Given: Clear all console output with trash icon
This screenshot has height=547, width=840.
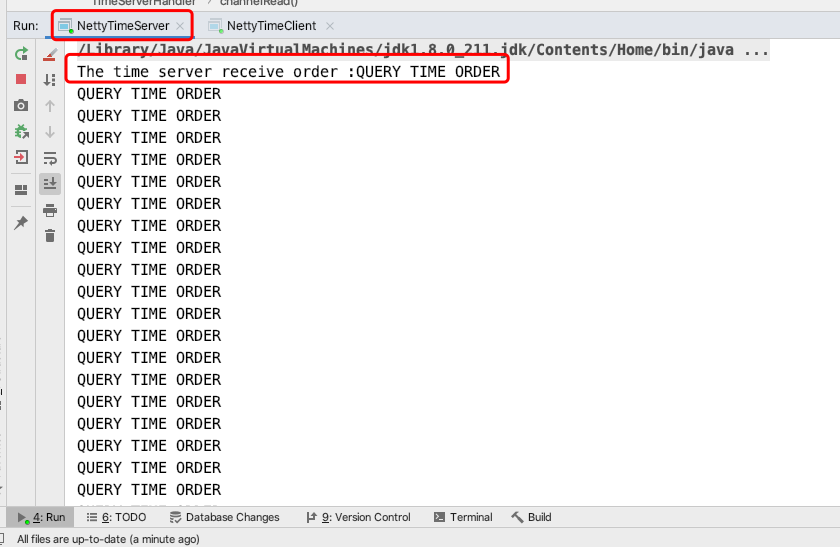Looking at the screenshot, I should pos(50,236).
